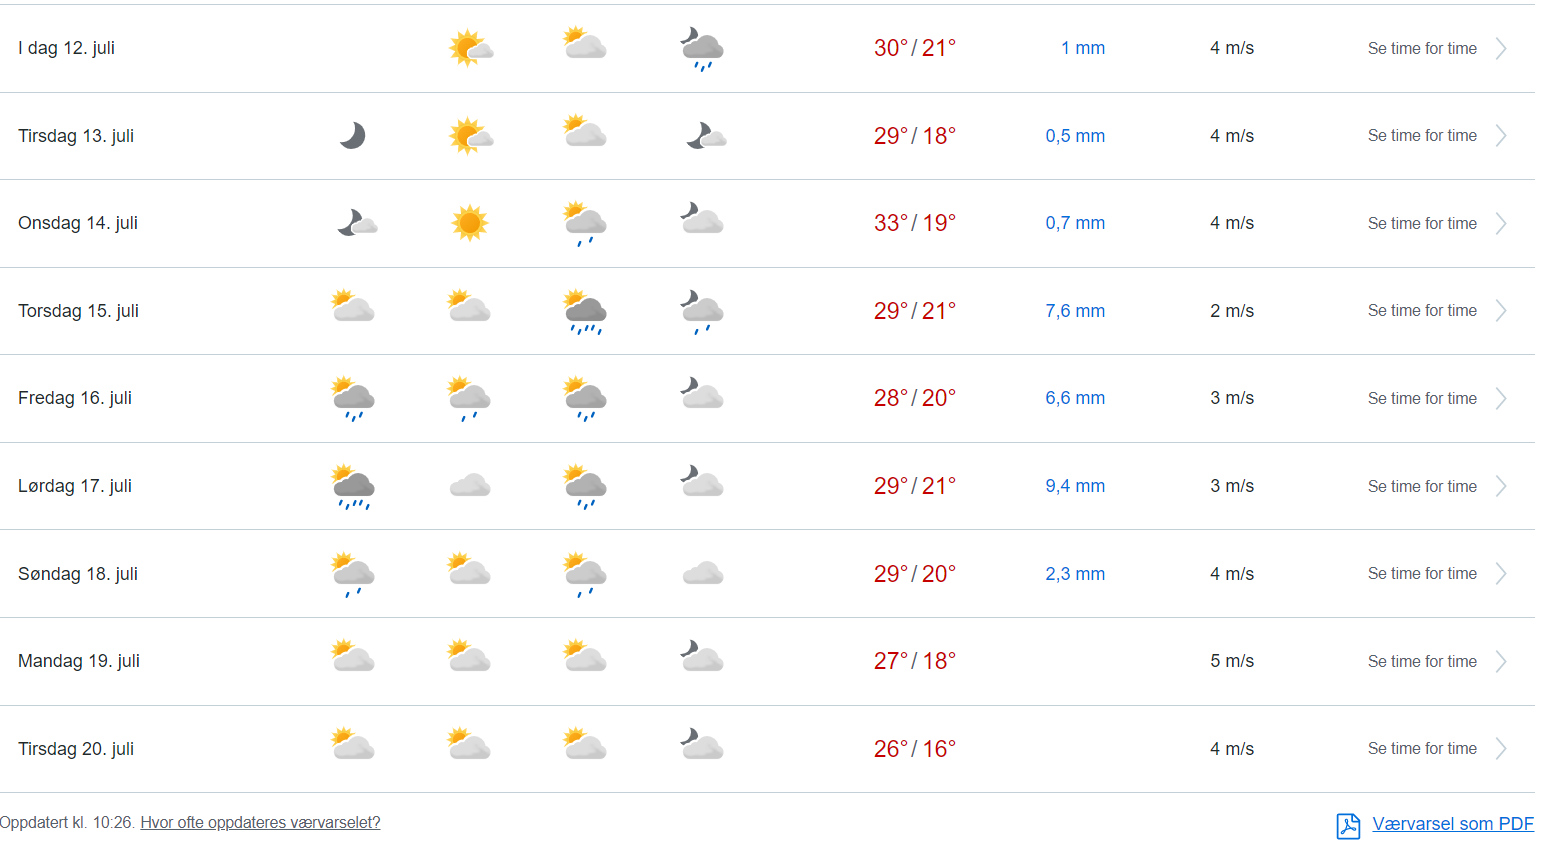Screen dimensions: 1545x846
Task: Expand I dag 12. juli with chevron arrow
Action: 1500,49
